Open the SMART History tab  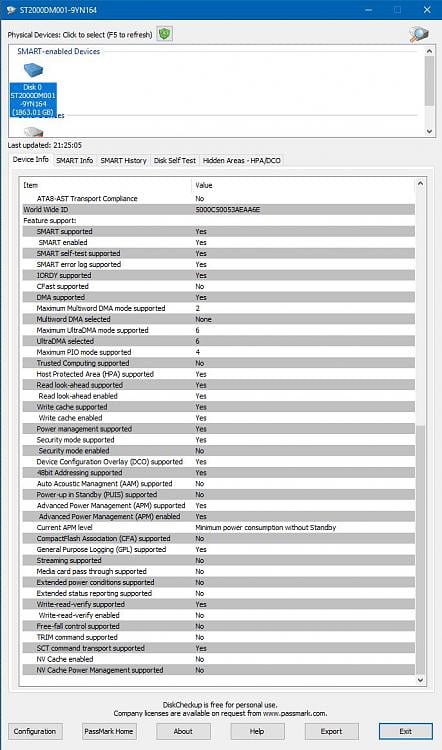click(123, 161)
